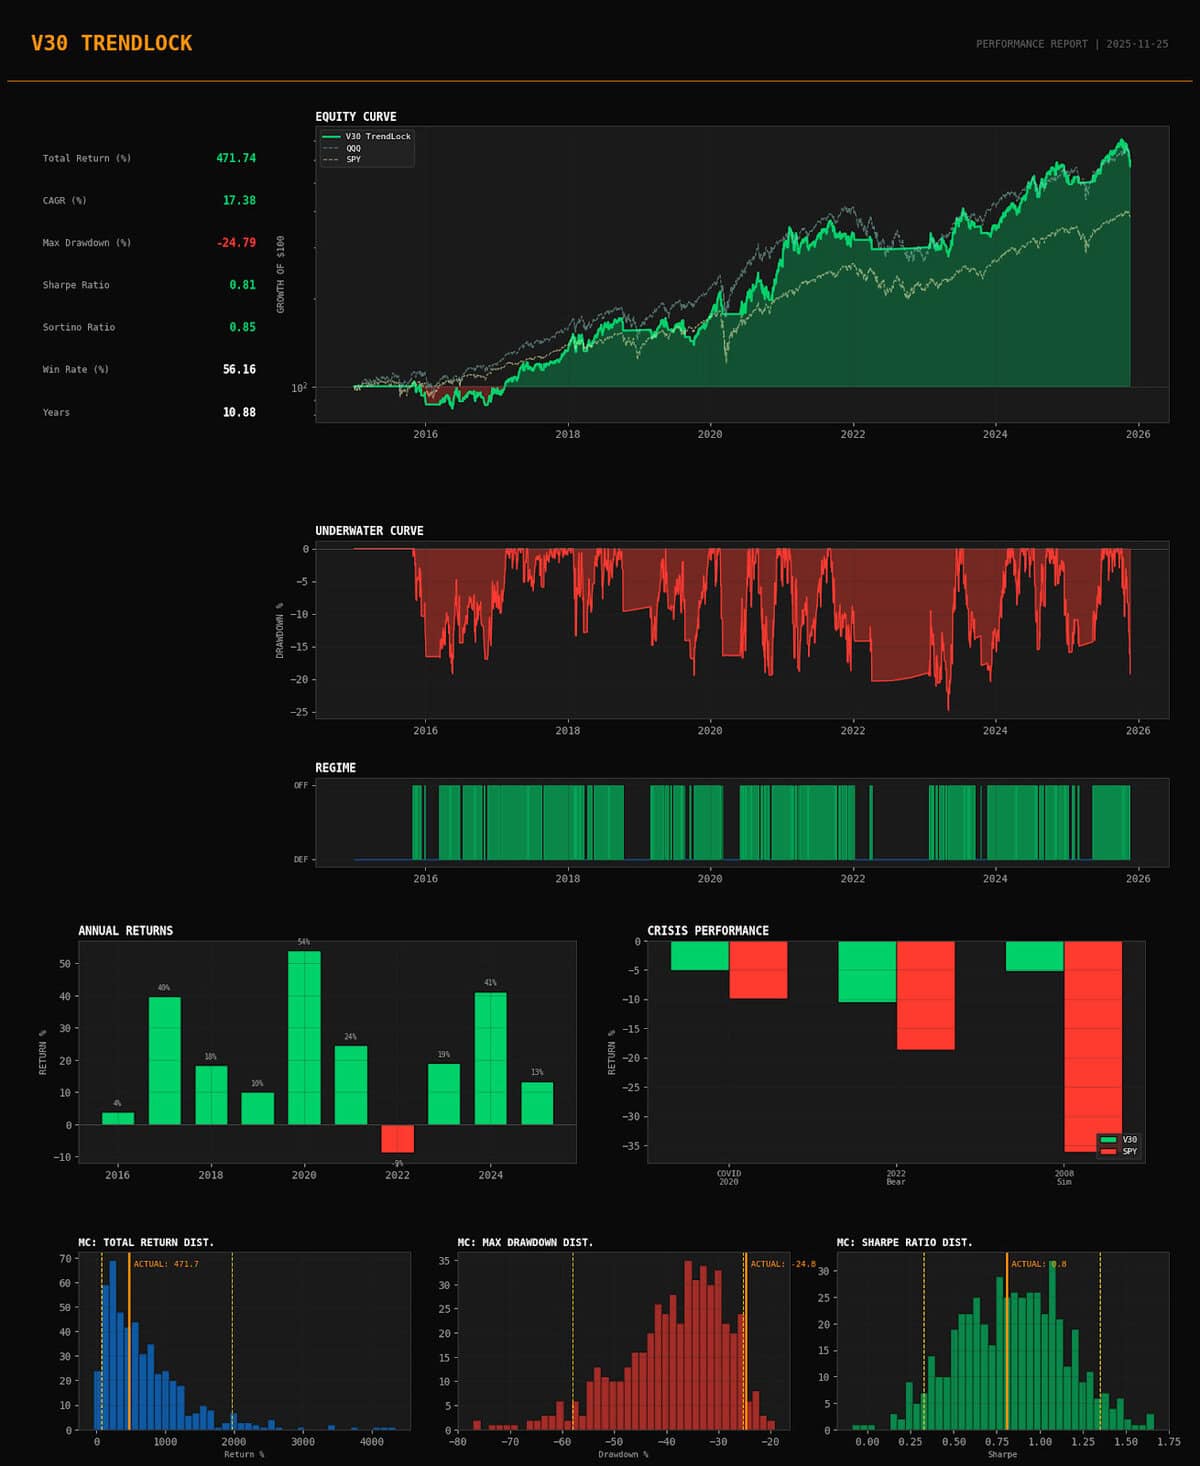Screen dimensions: 1200x1466
Task: Click V30 TrendLock in equity curve legend
Action: click(x=378, y=137)
